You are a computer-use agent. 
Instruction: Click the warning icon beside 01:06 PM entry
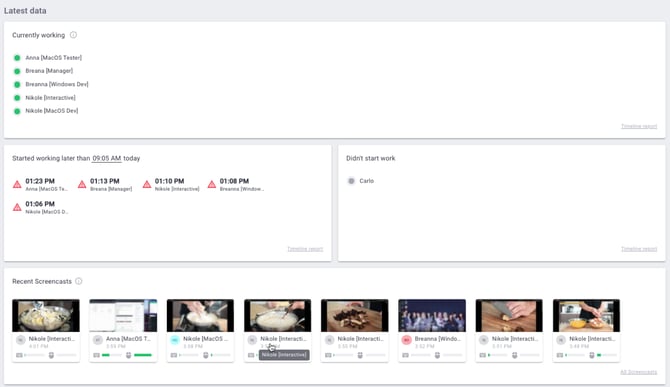pyautogui.click(x=17, y=207)
